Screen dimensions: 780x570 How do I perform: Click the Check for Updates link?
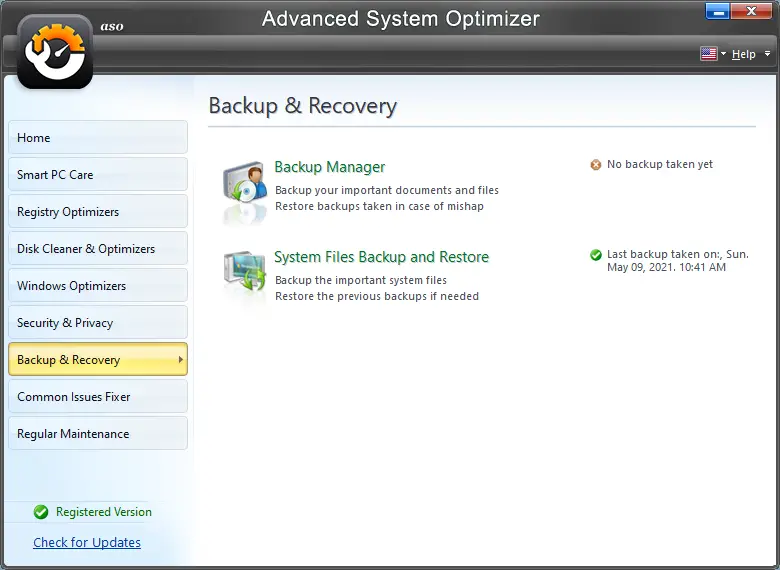point(87,542)
